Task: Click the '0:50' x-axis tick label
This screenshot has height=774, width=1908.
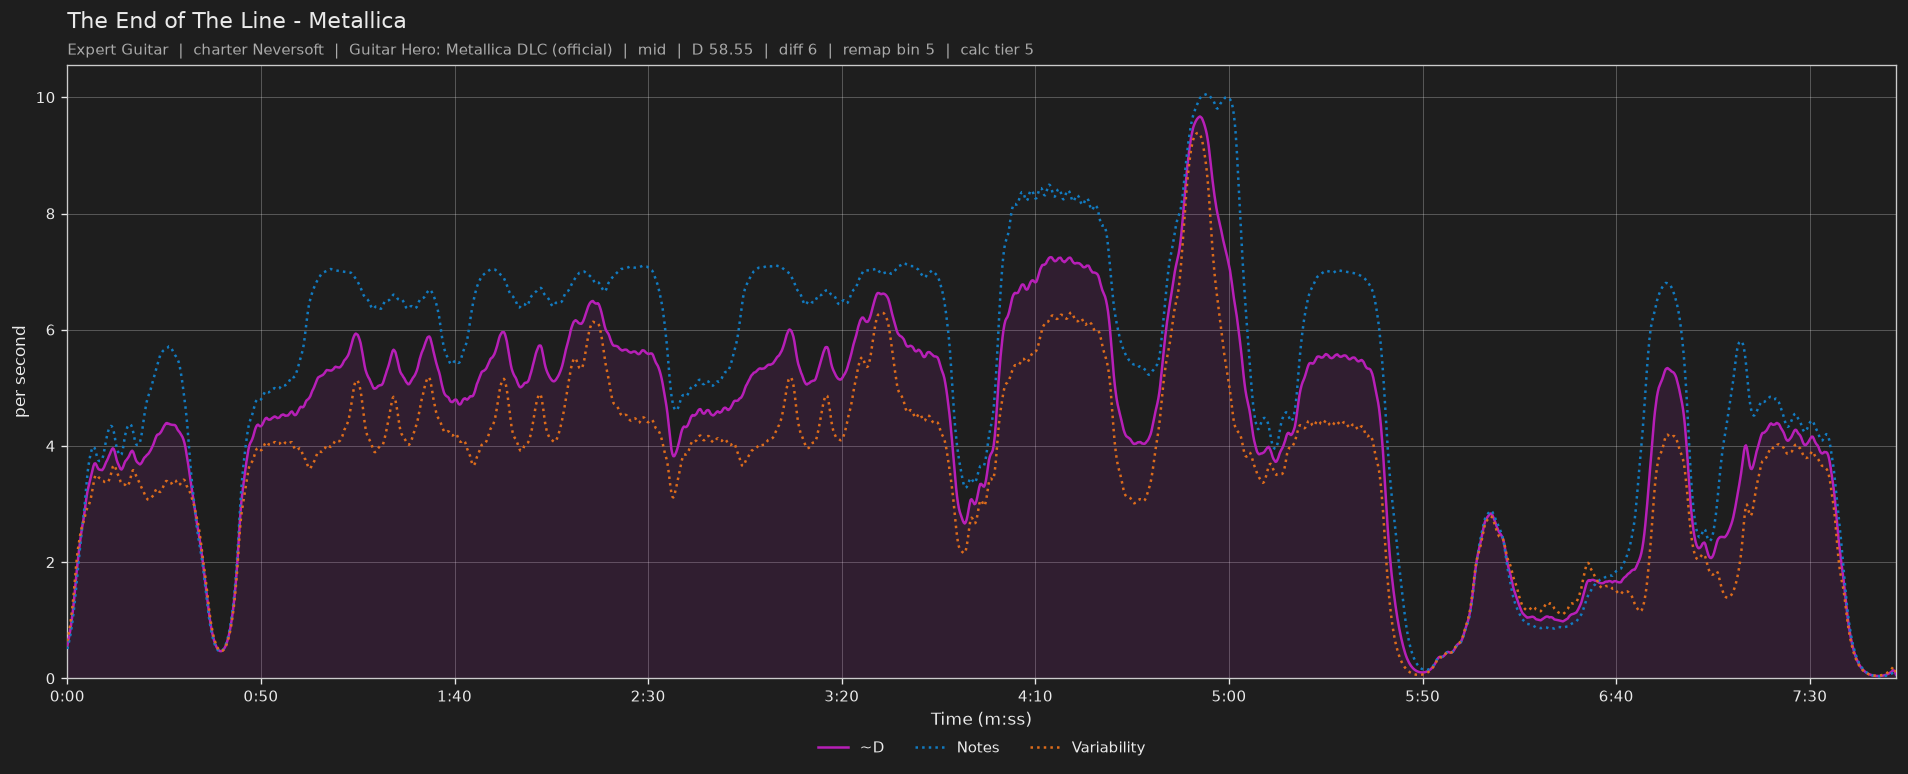Action: (x=261, y=696)
